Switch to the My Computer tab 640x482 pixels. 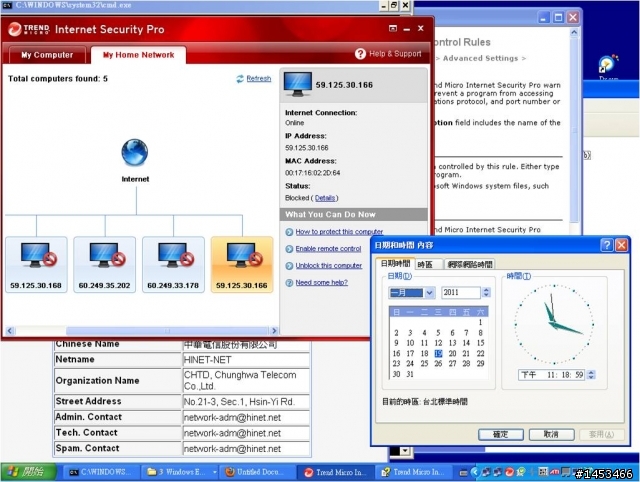(x=47, y=55)
